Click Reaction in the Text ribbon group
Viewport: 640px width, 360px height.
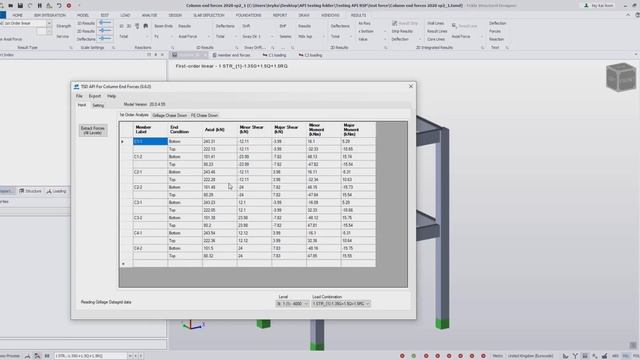pyautogui.click(x=496, y=39)
